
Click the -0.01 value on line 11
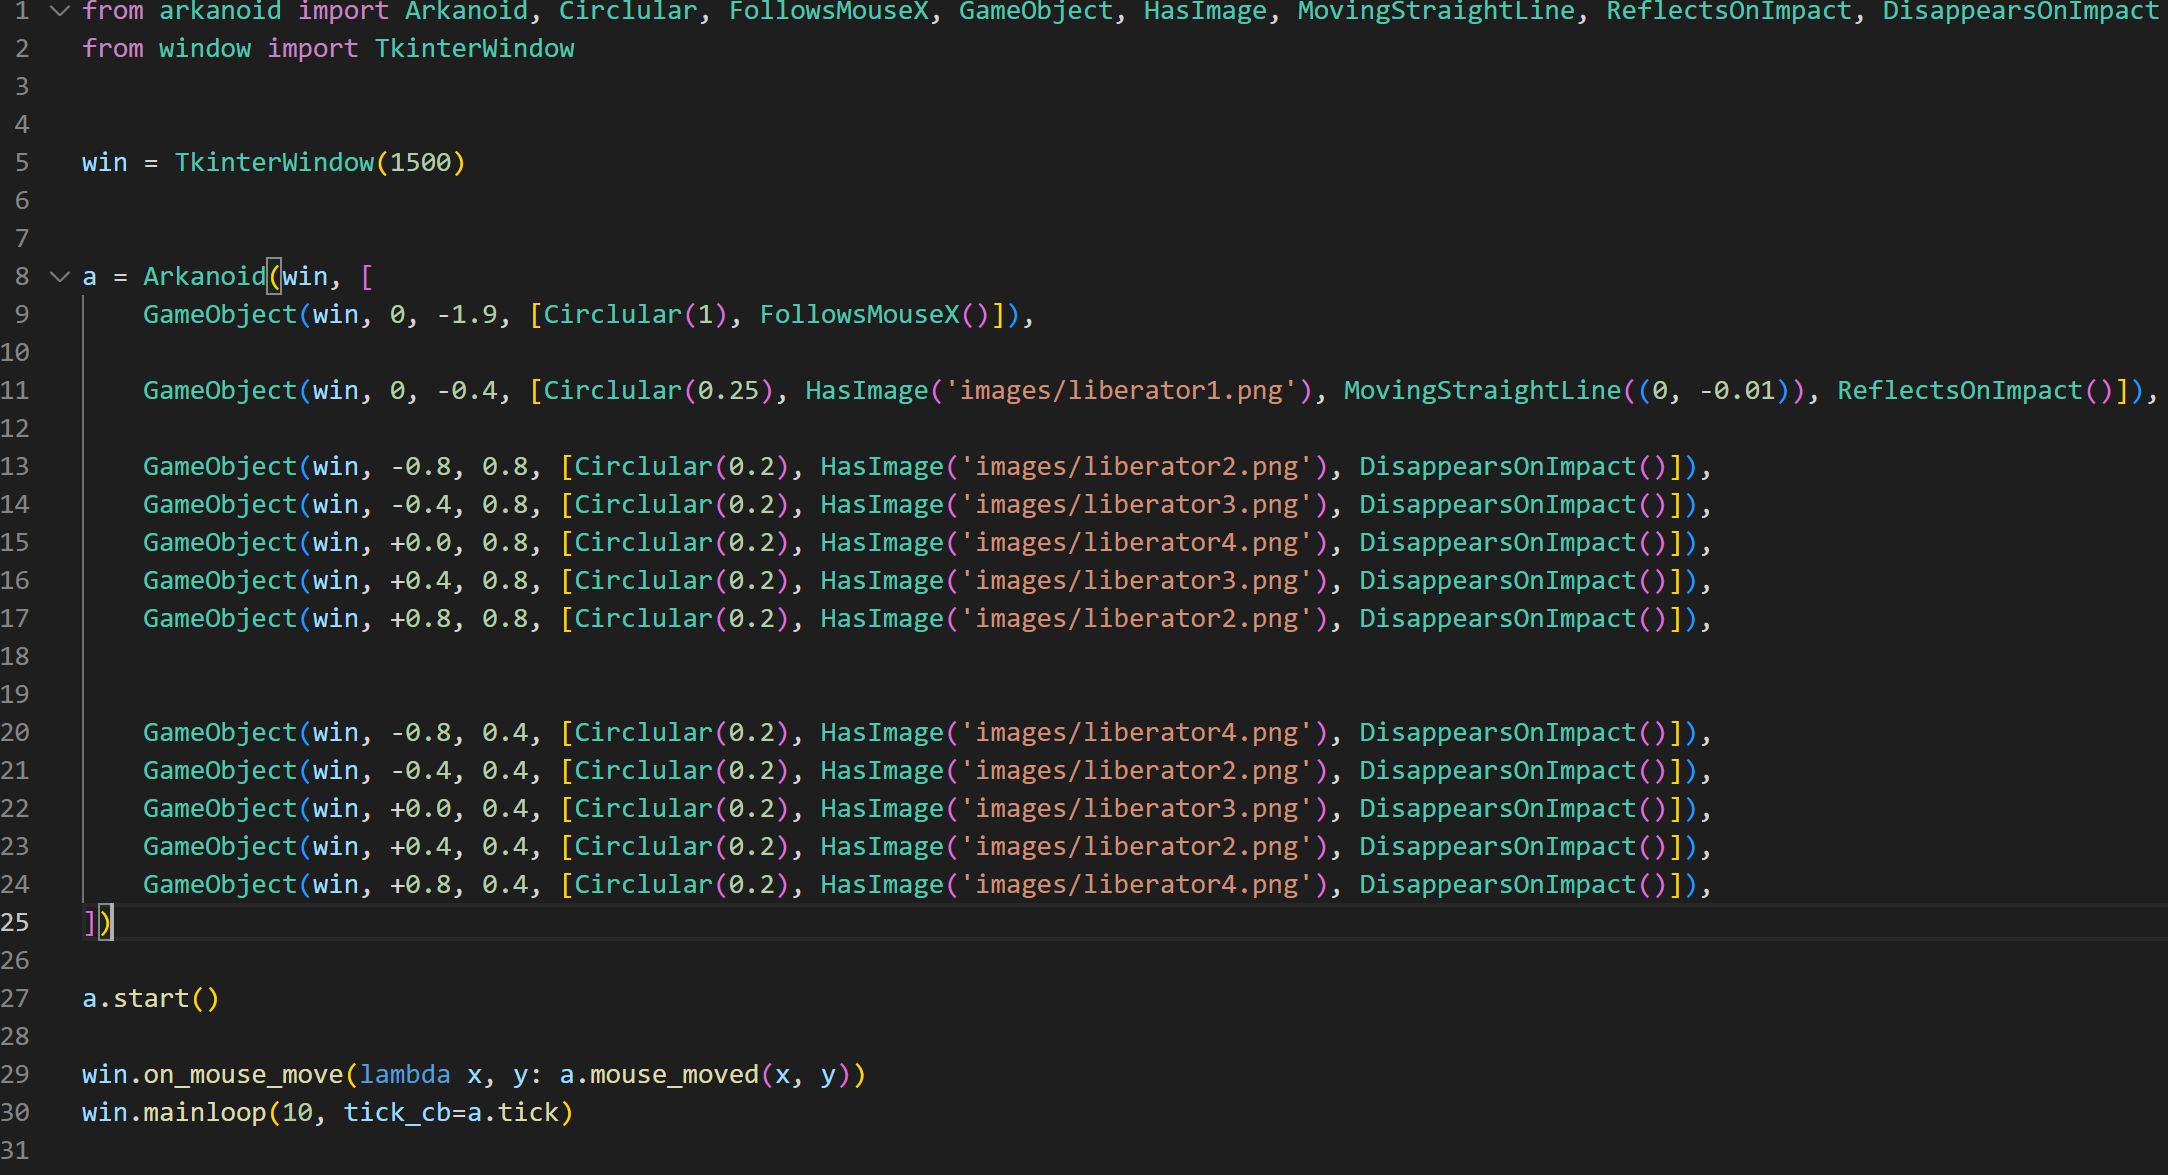click(x=1737, y=391)
